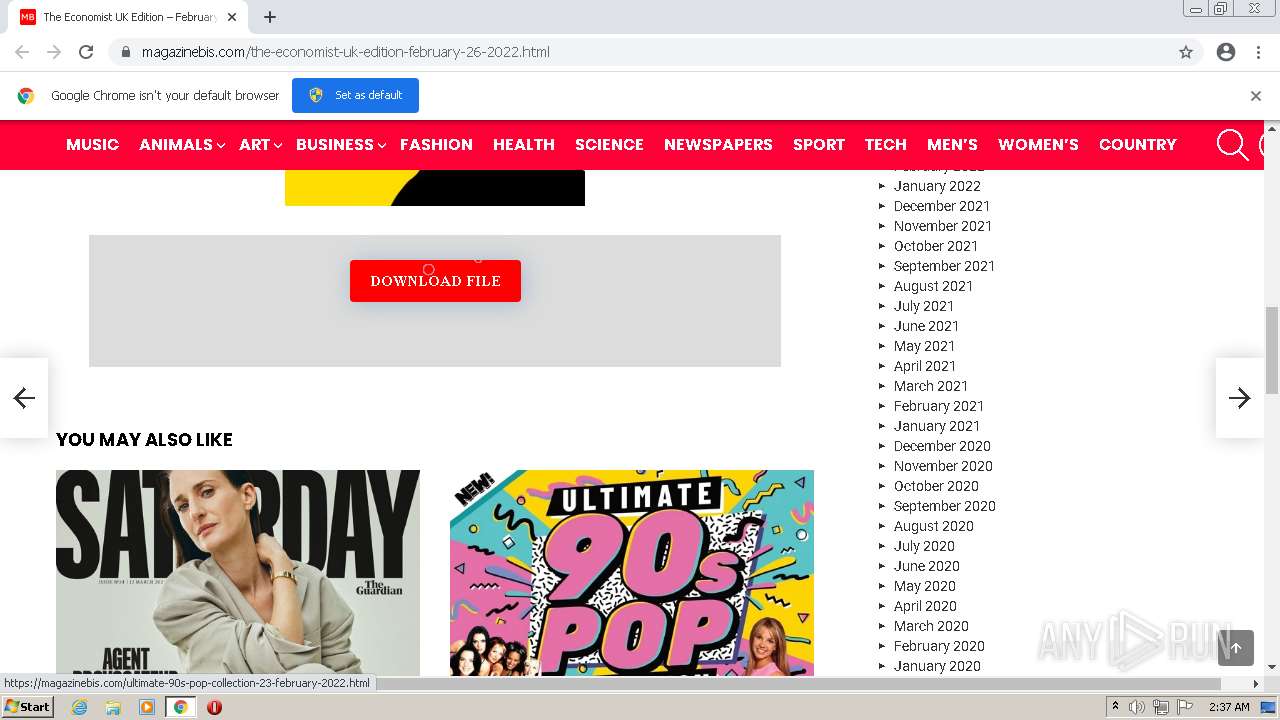The width and height of the screenshot is (1280, 720).
Task: Click the volume speaker tray icon
Action: [x=1137, y=707]
